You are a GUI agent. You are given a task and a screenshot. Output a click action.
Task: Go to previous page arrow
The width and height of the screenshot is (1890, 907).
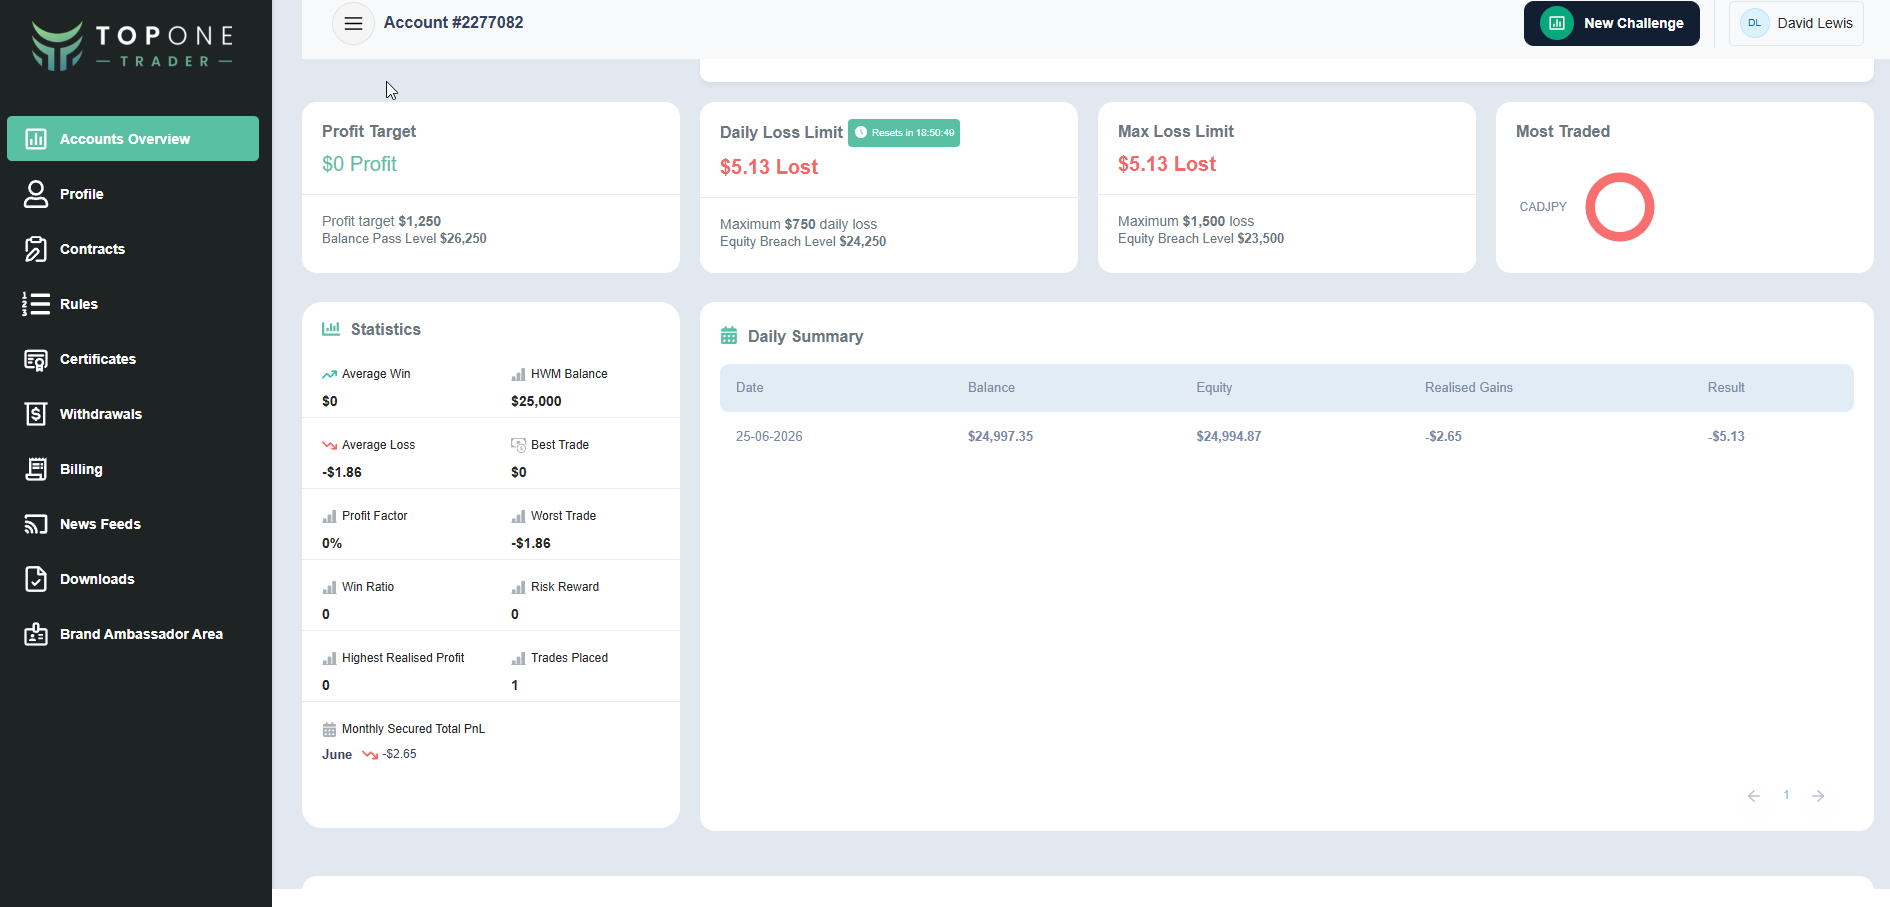coord(1754,796)
